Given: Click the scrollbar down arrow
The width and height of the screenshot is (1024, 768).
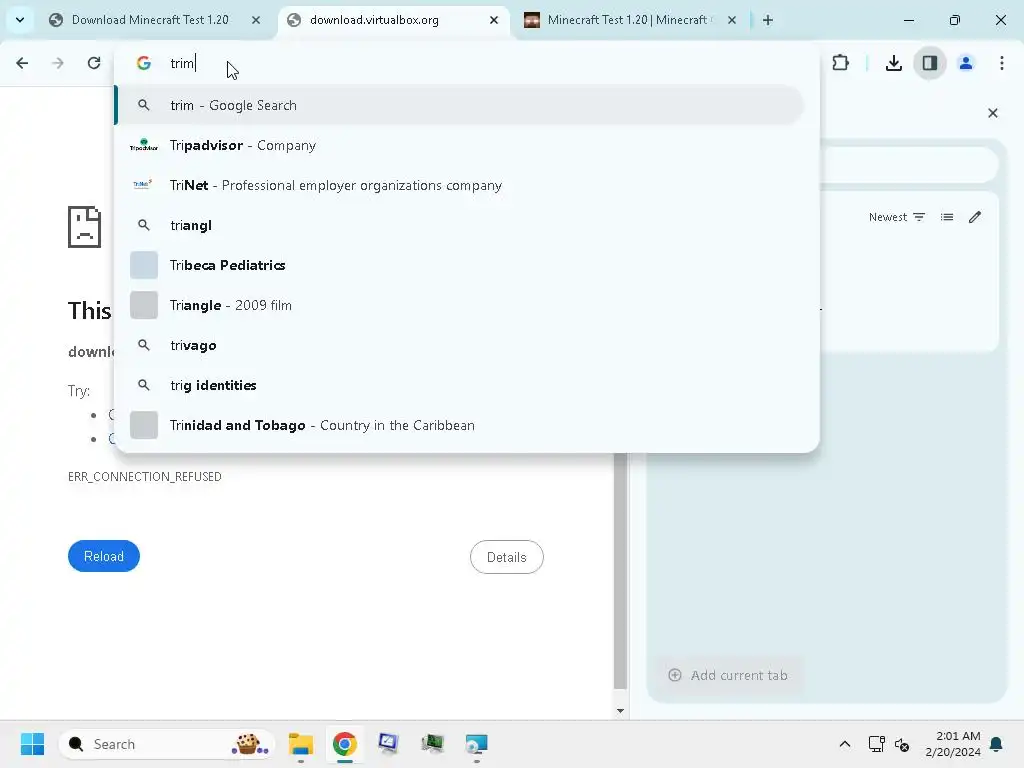Looking at the screenshot, I should 620,711.
